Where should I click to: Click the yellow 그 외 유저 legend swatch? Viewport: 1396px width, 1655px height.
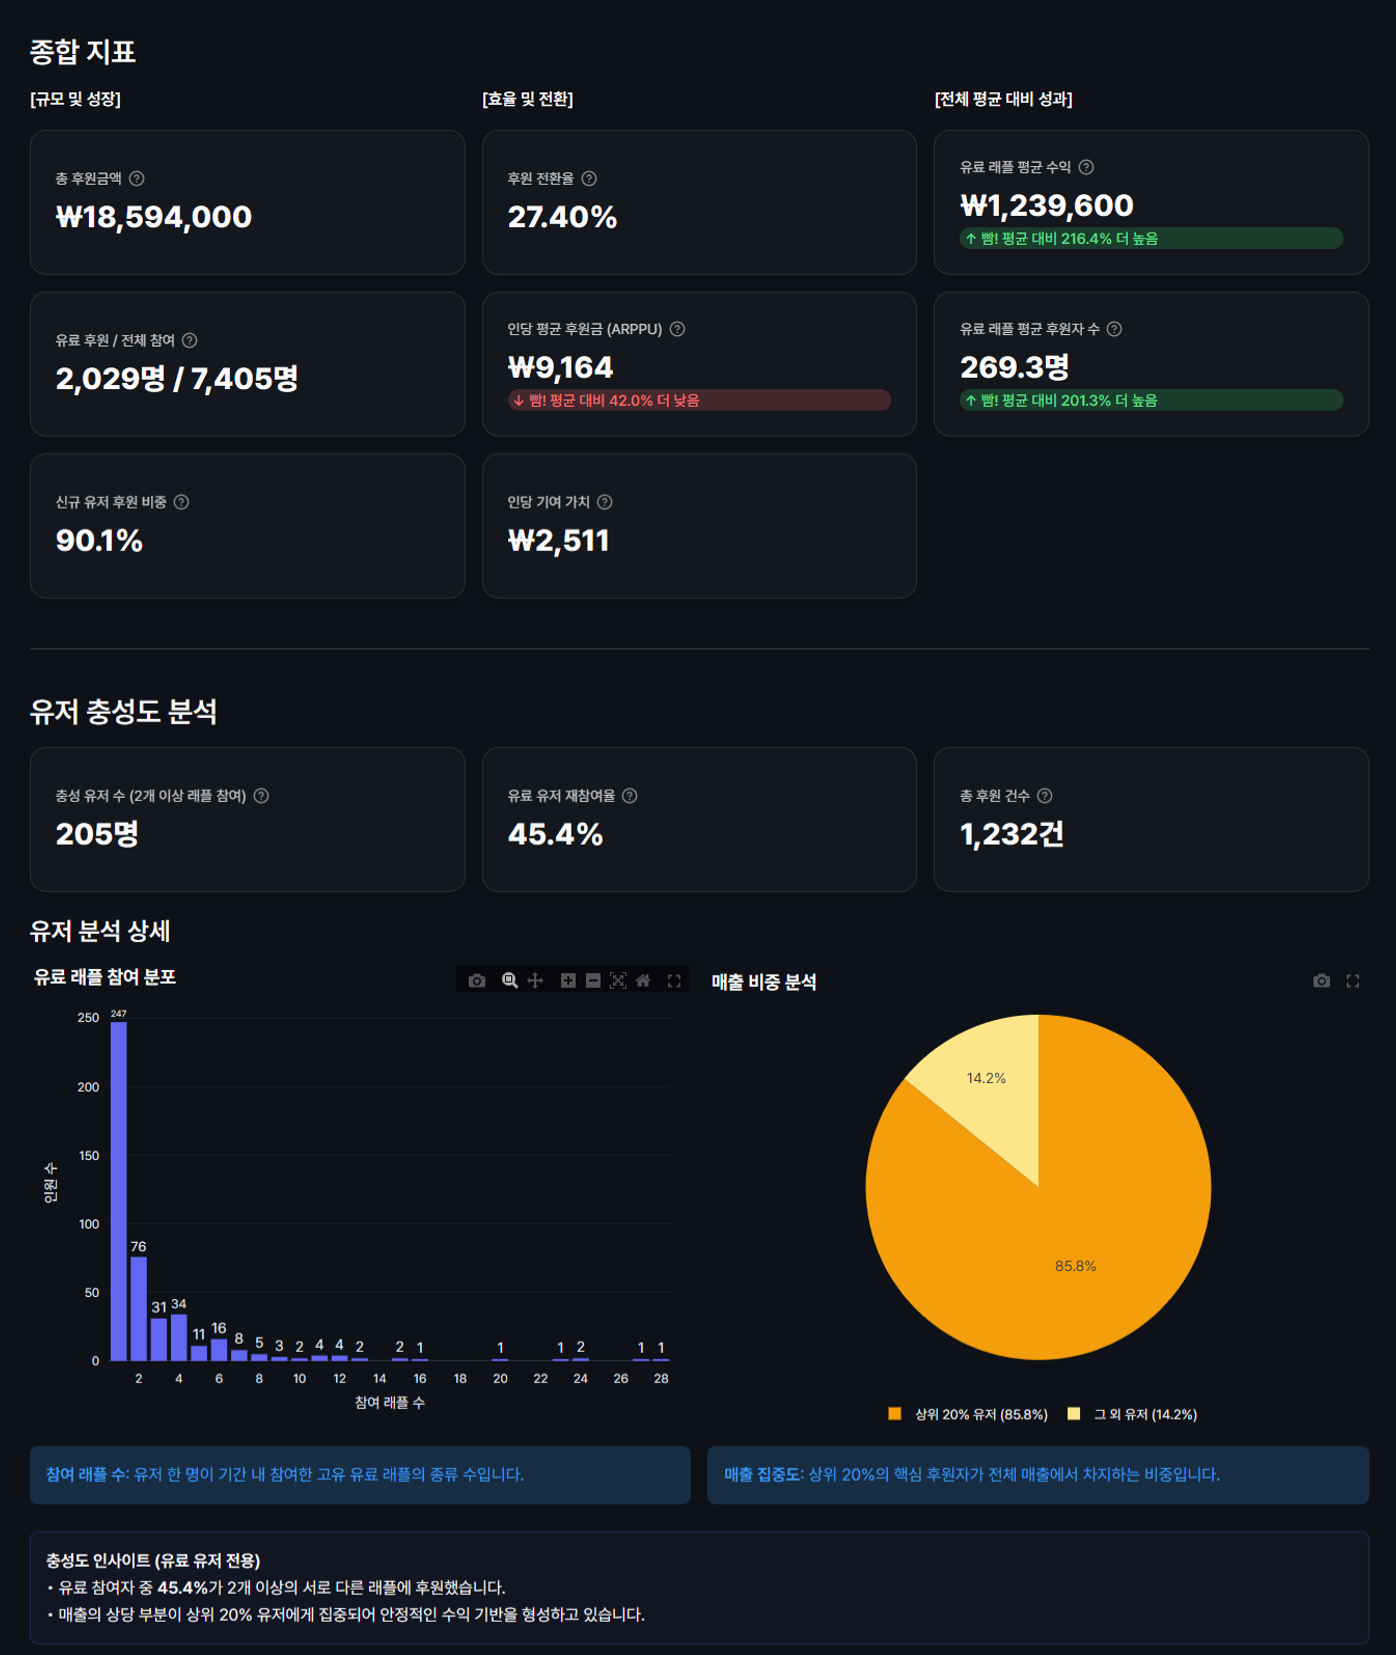(1074, 1414)
